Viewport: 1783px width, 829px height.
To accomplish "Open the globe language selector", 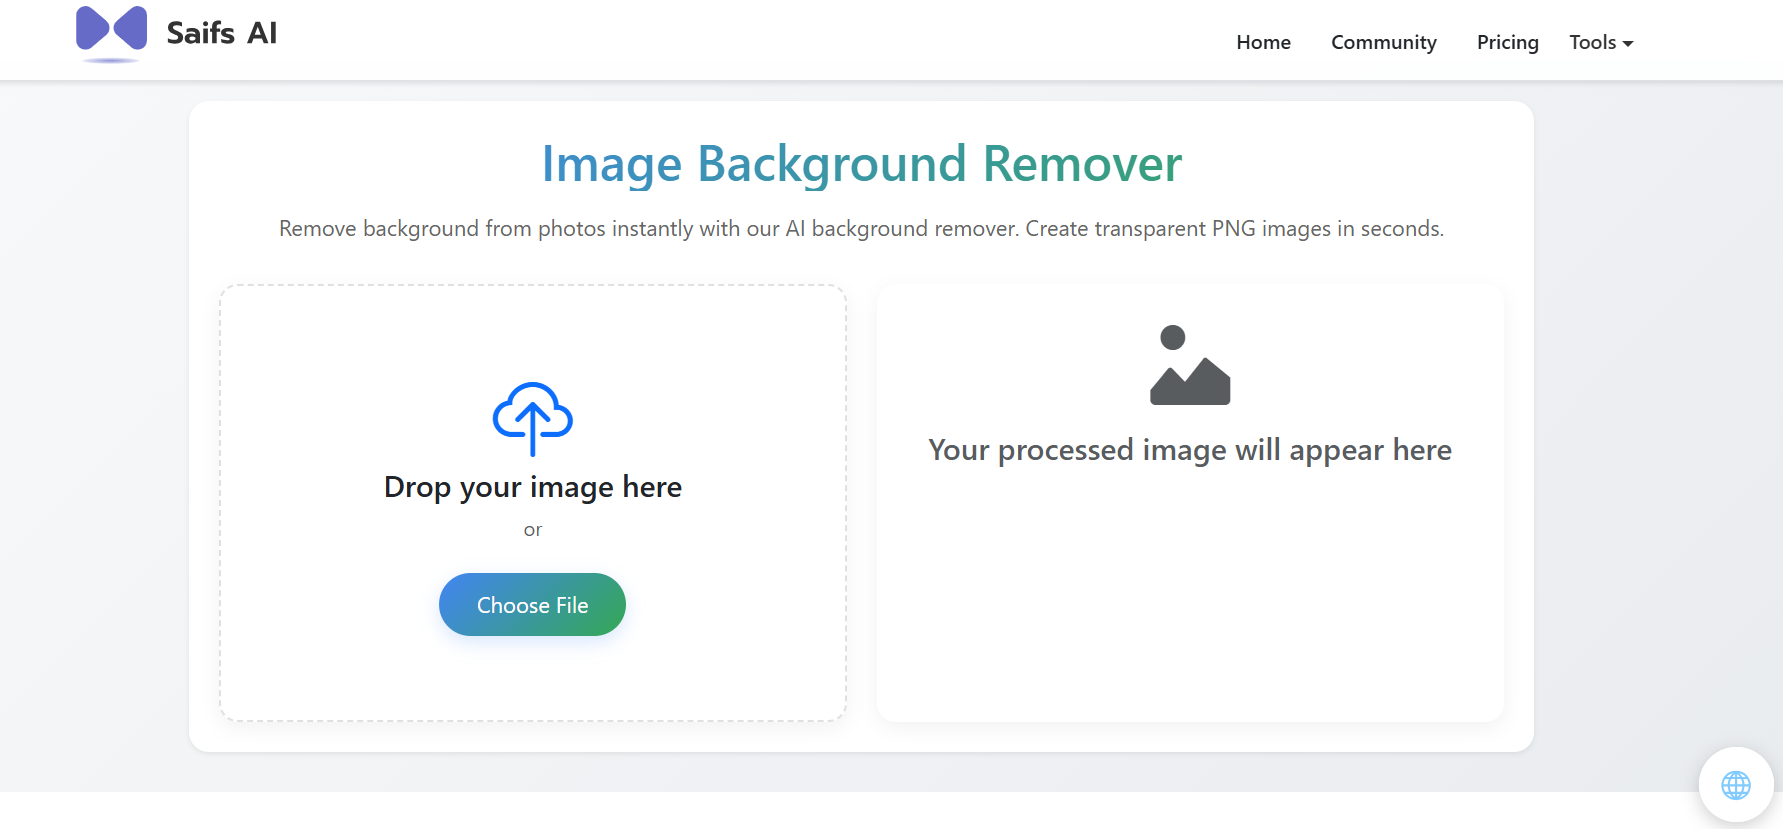I will tap(1735, 785).
